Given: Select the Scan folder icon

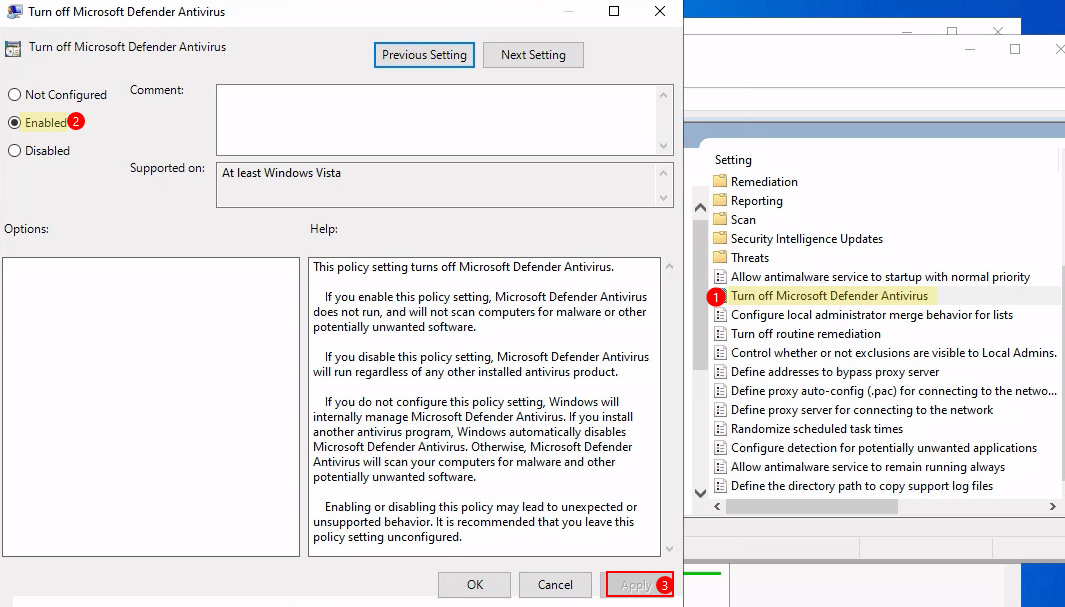Looking at the screenshot, I should [x=720, y=219].
